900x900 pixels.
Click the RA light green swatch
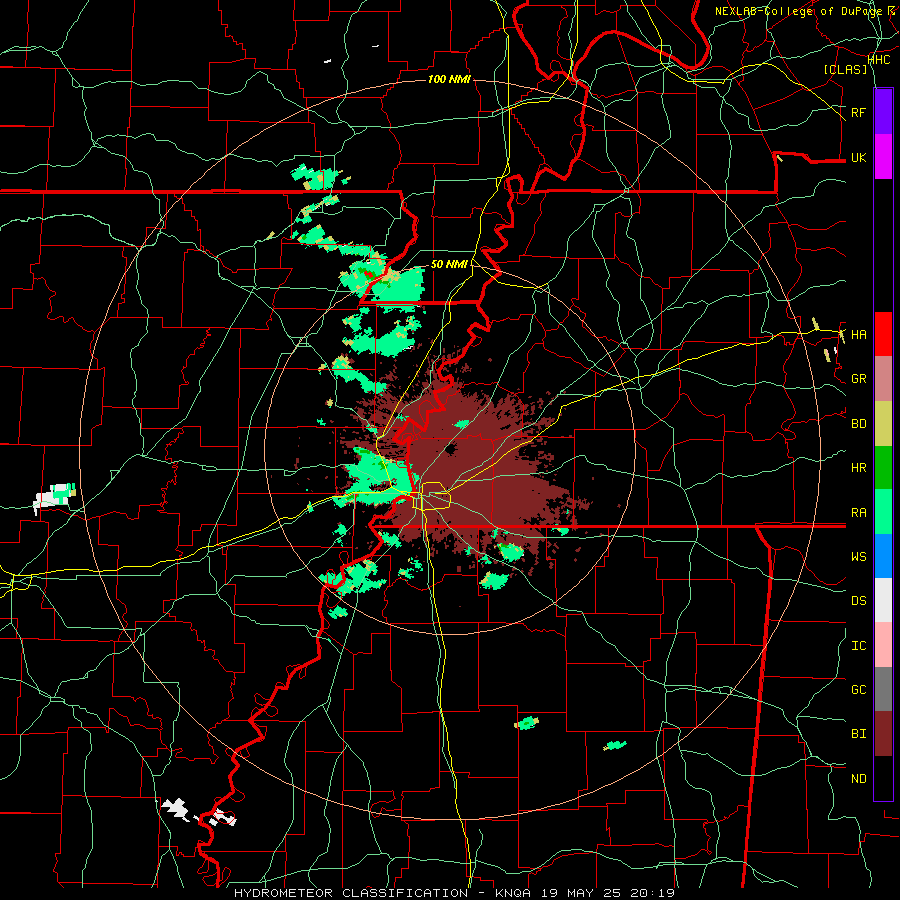[x=883, y=512]
